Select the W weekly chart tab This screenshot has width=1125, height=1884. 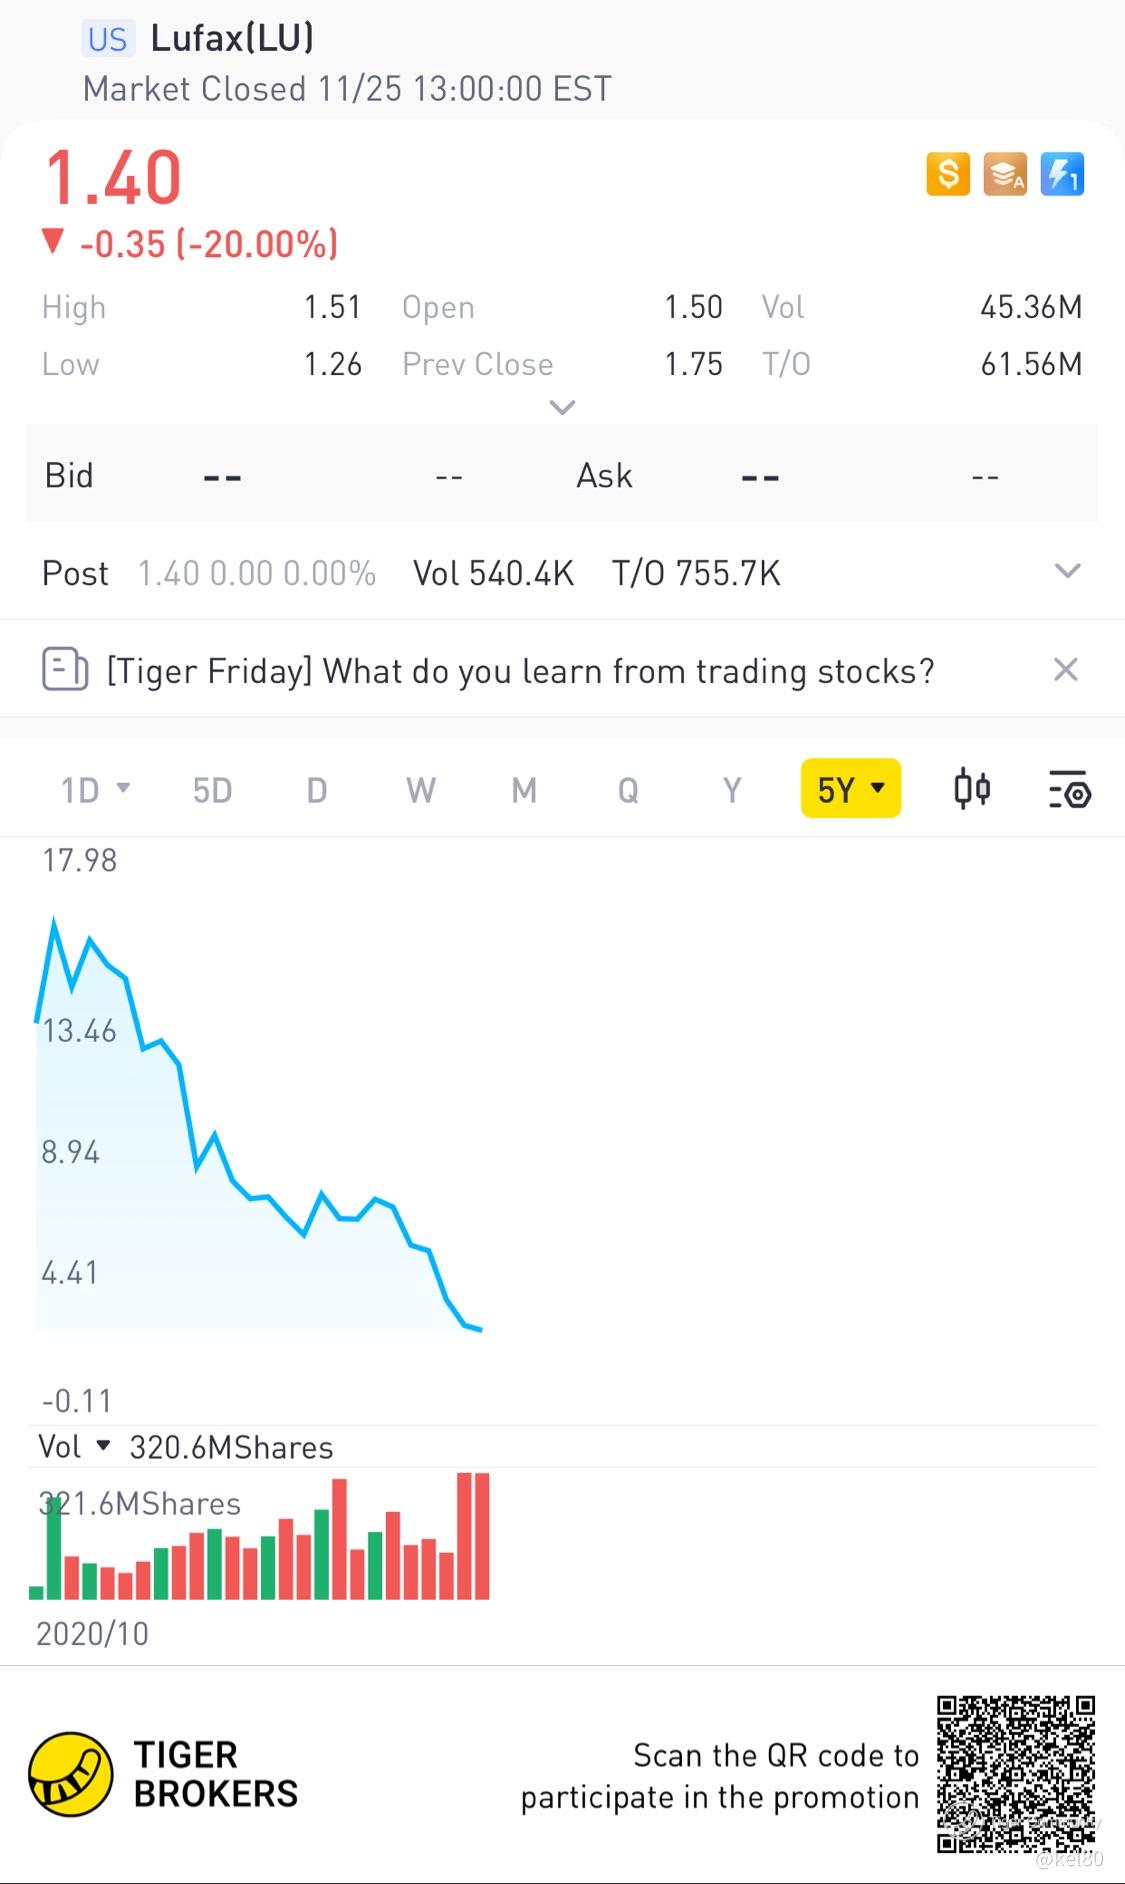(420, 790)
